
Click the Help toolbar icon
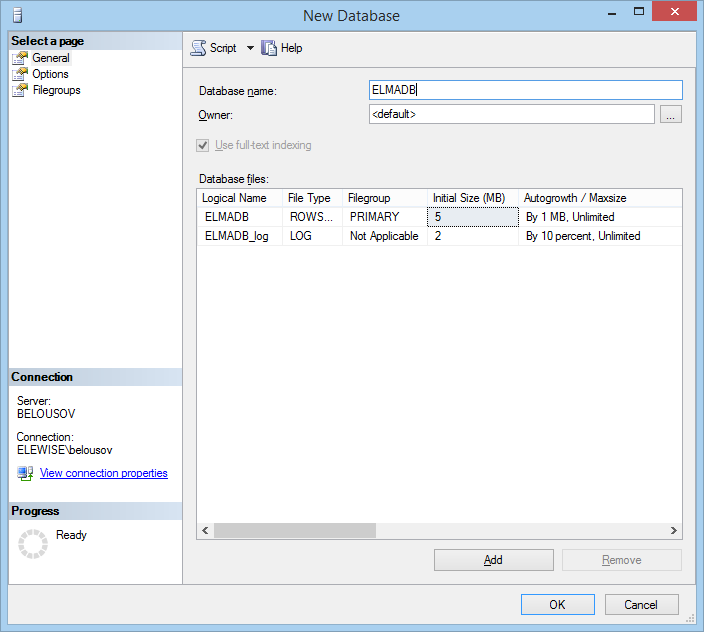[269, 48]
